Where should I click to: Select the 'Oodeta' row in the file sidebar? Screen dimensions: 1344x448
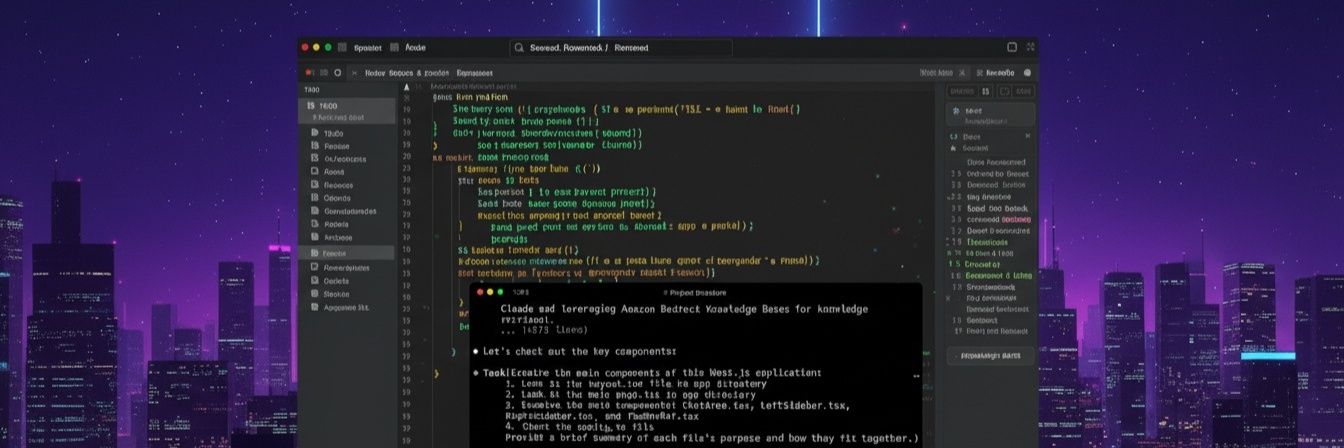[x=348, y=281]
